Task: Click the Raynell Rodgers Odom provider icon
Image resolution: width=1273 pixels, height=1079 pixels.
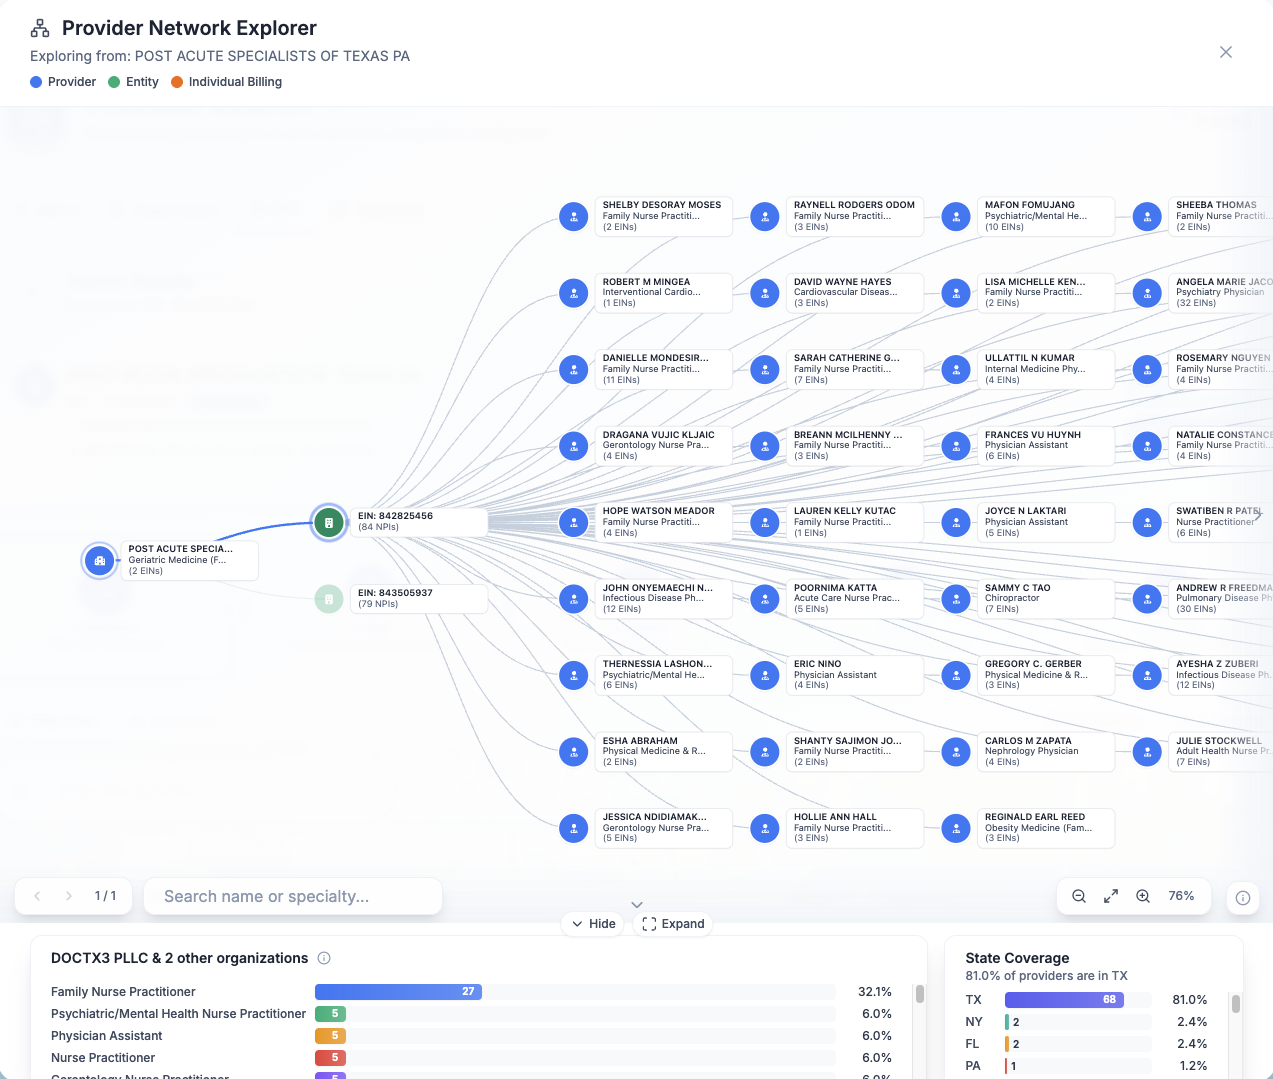Action: 765,216
